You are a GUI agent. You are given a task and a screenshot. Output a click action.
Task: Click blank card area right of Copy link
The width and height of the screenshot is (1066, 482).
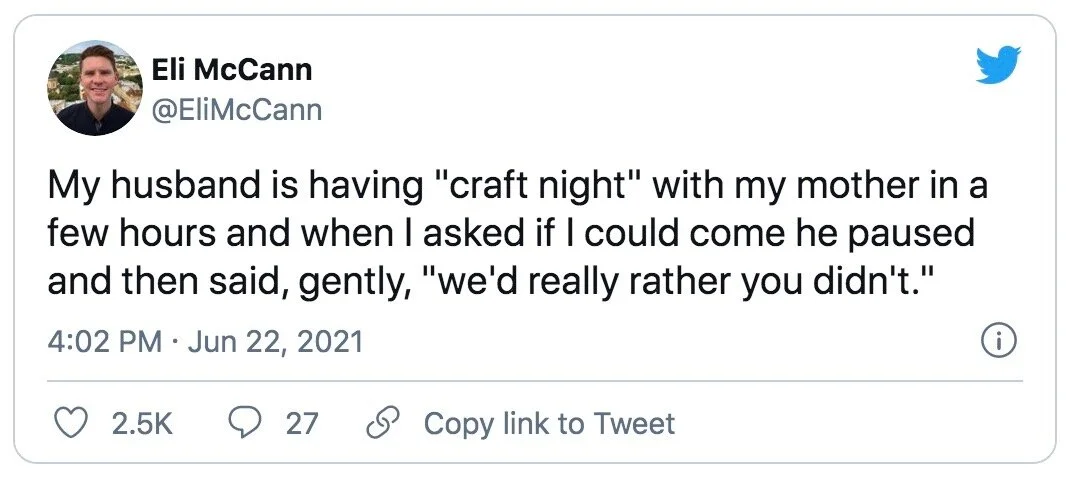(850, 423)
